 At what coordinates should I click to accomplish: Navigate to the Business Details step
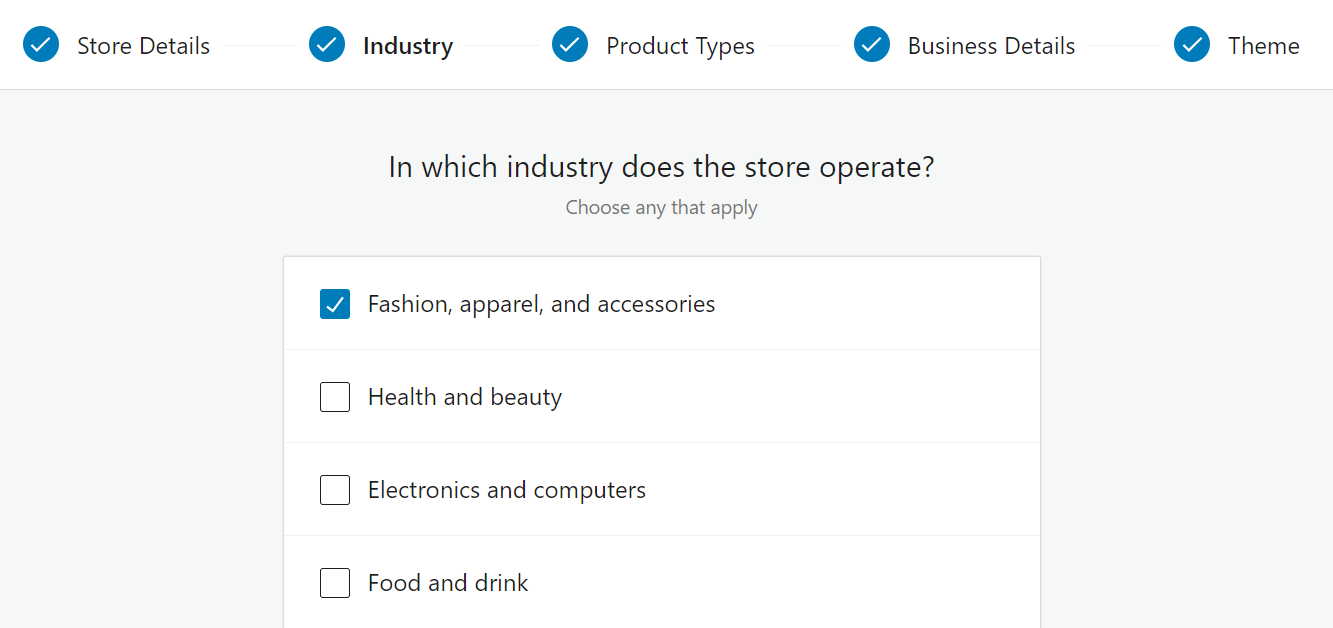991,45
